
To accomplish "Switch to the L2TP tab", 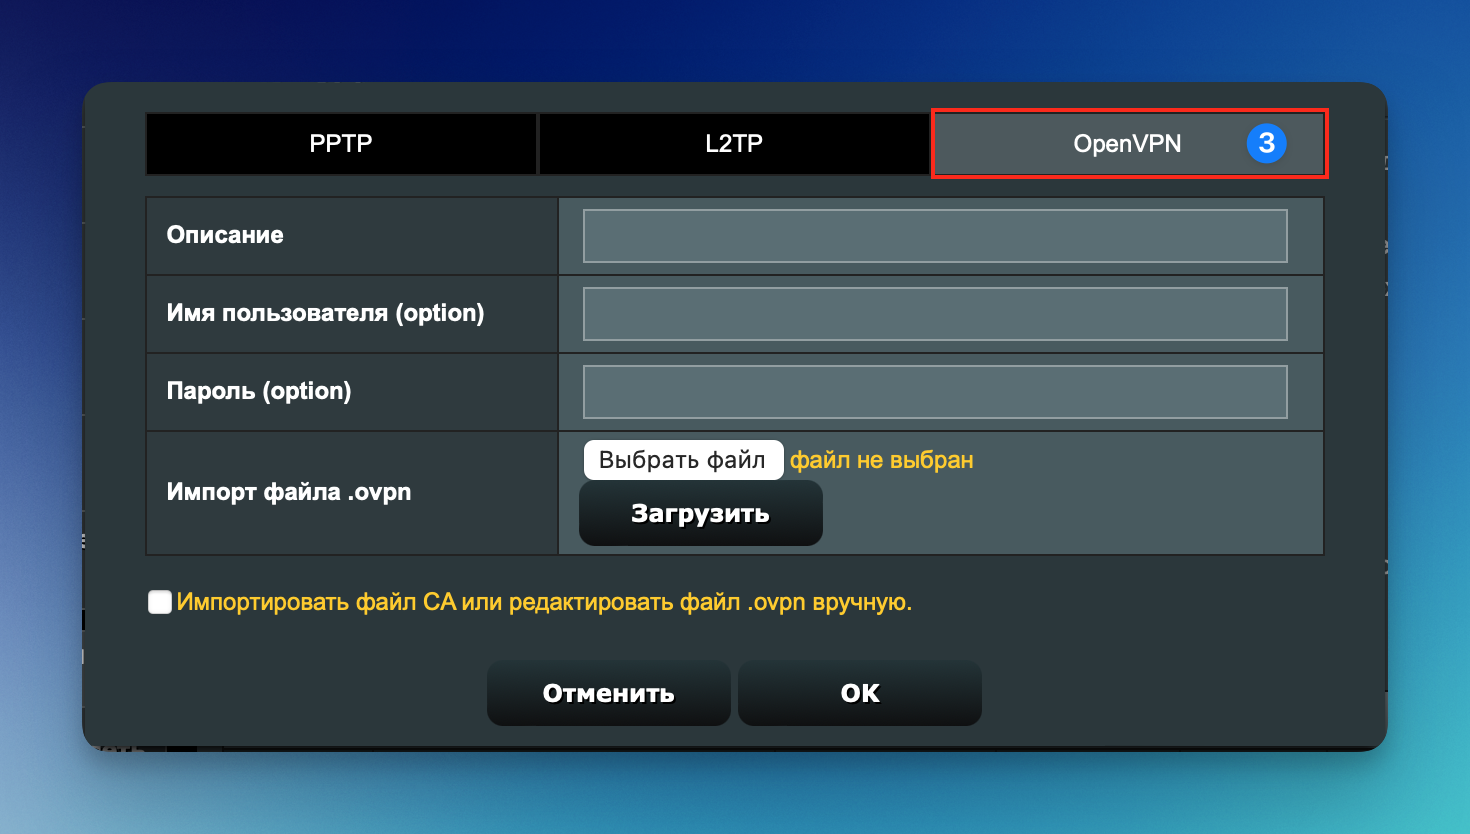I will [734, 143].
